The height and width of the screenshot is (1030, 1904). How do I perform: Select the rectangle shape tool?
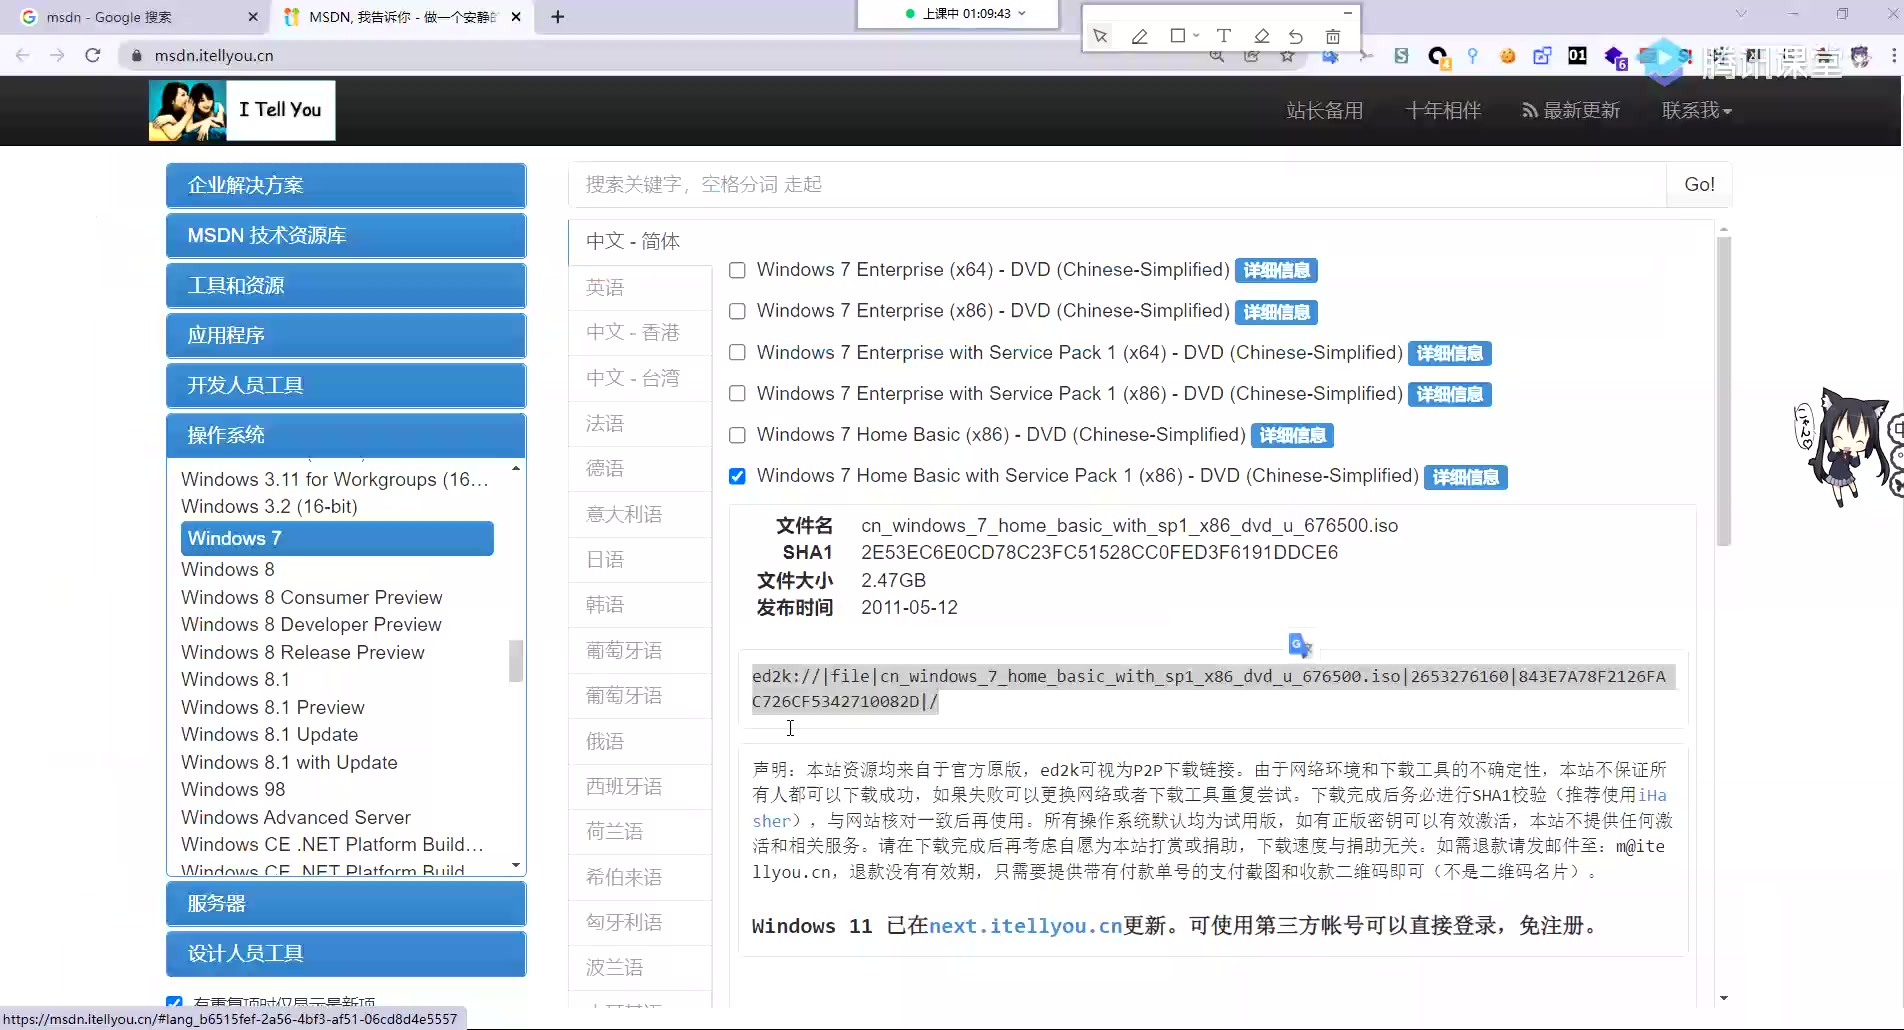click(x=1177, y=36)
